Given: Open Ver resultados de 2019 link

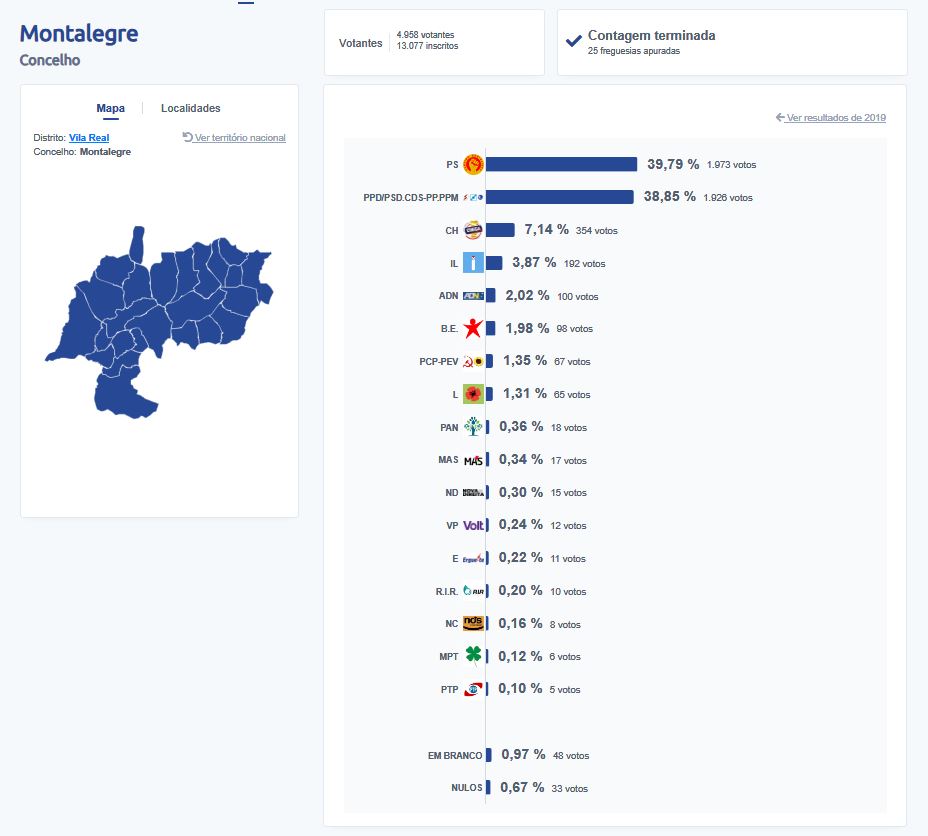Looking at the screenshot, I should point(831,118).
